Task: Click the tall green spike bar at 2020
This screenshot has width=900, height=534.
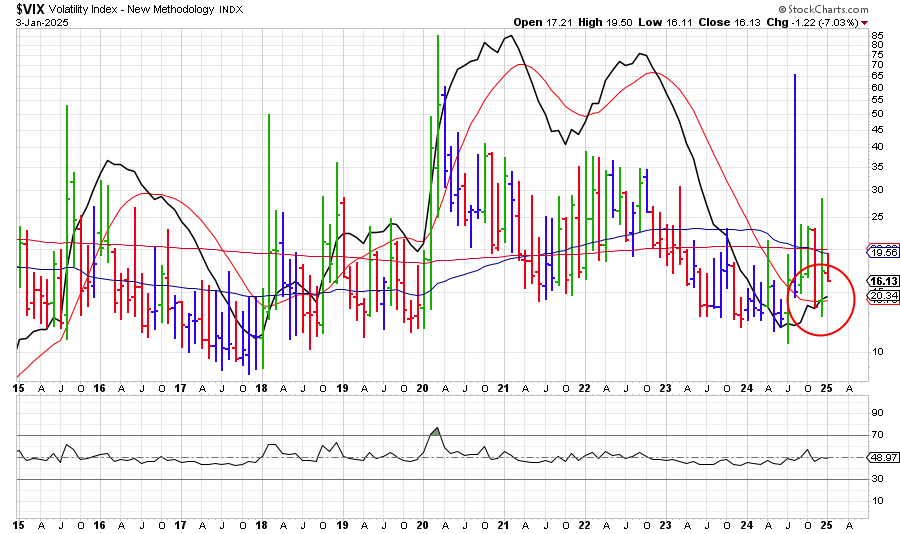Action: coord(438,100)
